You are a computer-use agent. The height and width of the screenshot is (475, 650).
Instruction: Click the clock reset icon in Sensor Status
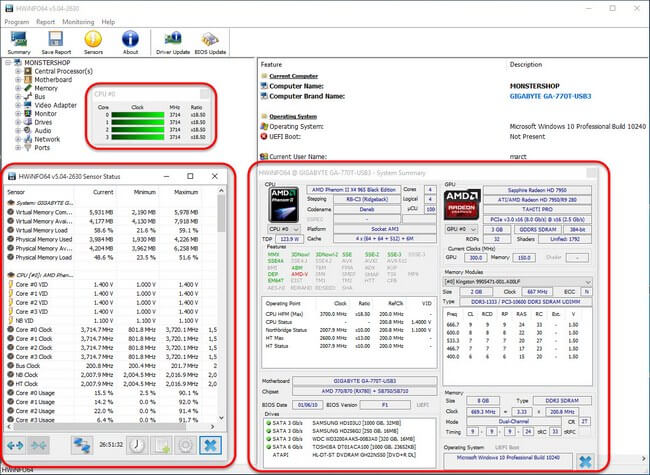[x=137, y=446]
